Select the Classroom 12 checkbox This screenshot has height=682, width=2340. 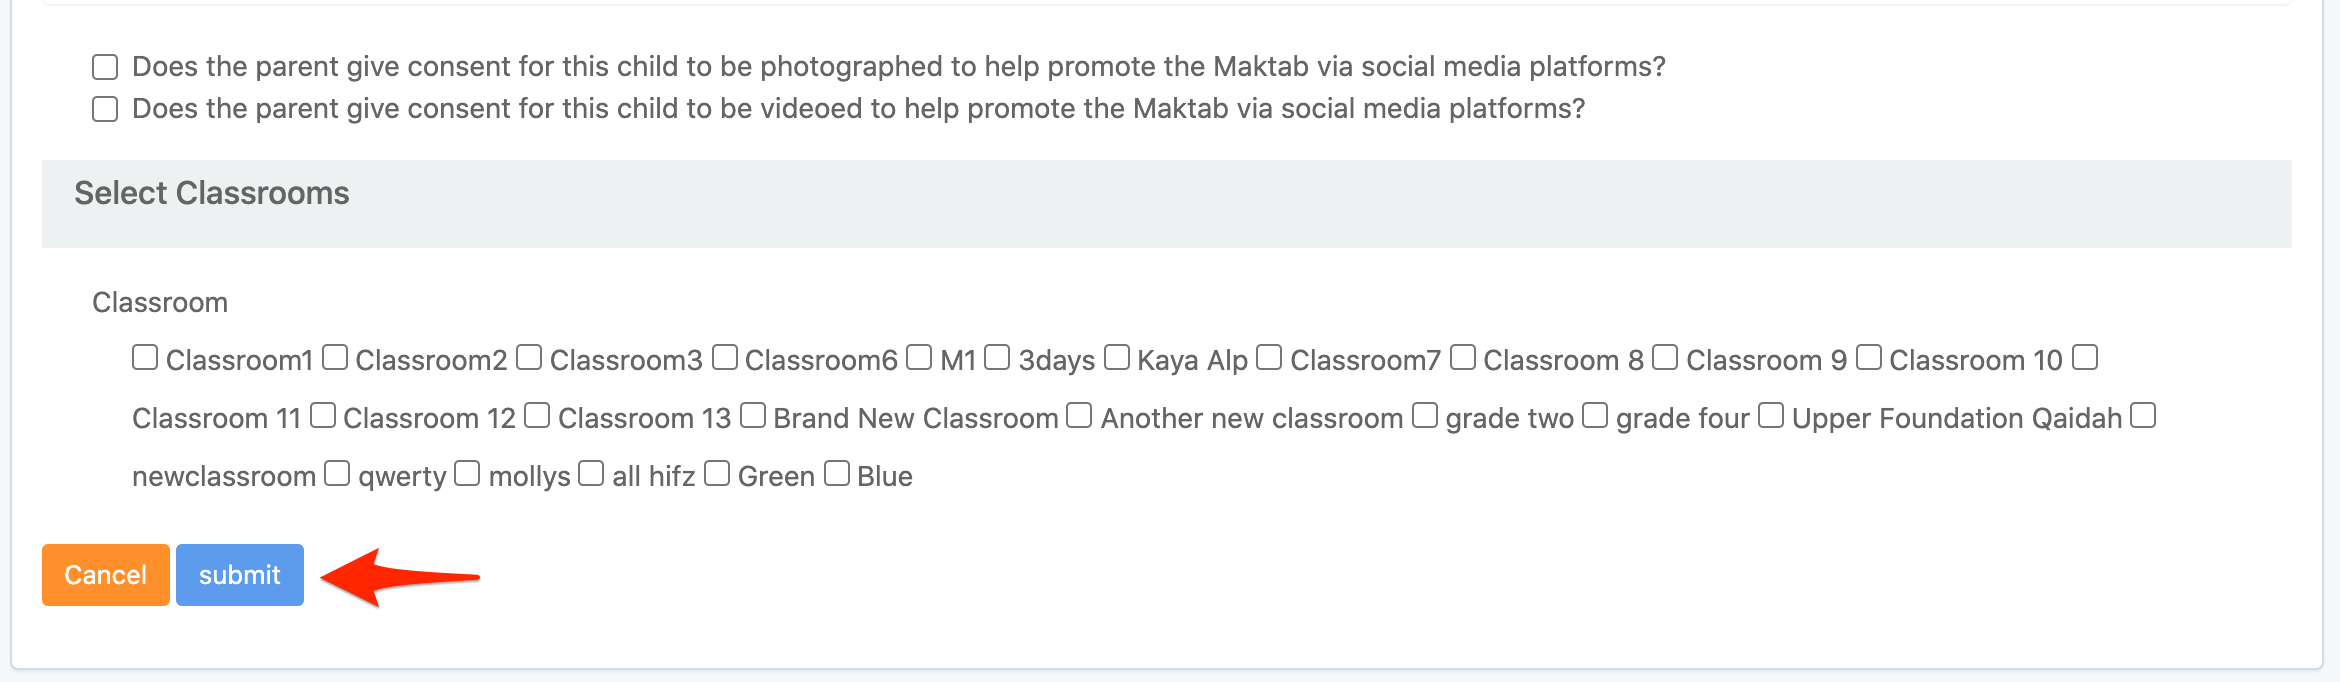pyautogui.click(x=322, y=416)
